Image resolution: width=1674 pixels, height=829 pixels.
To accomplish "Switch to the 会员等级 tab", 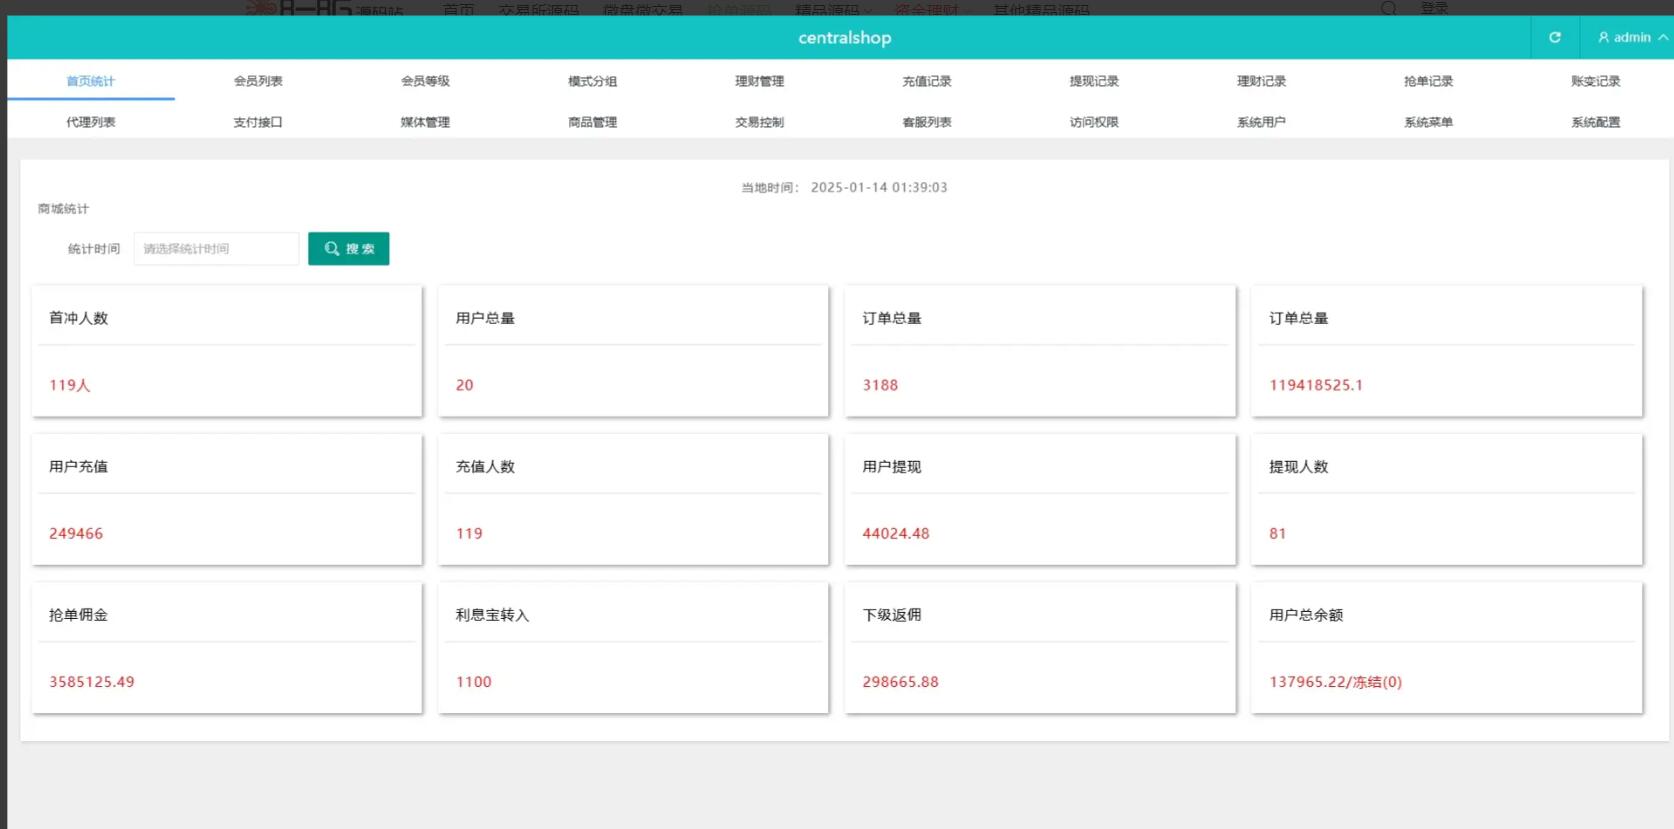I will click(425, 81).
